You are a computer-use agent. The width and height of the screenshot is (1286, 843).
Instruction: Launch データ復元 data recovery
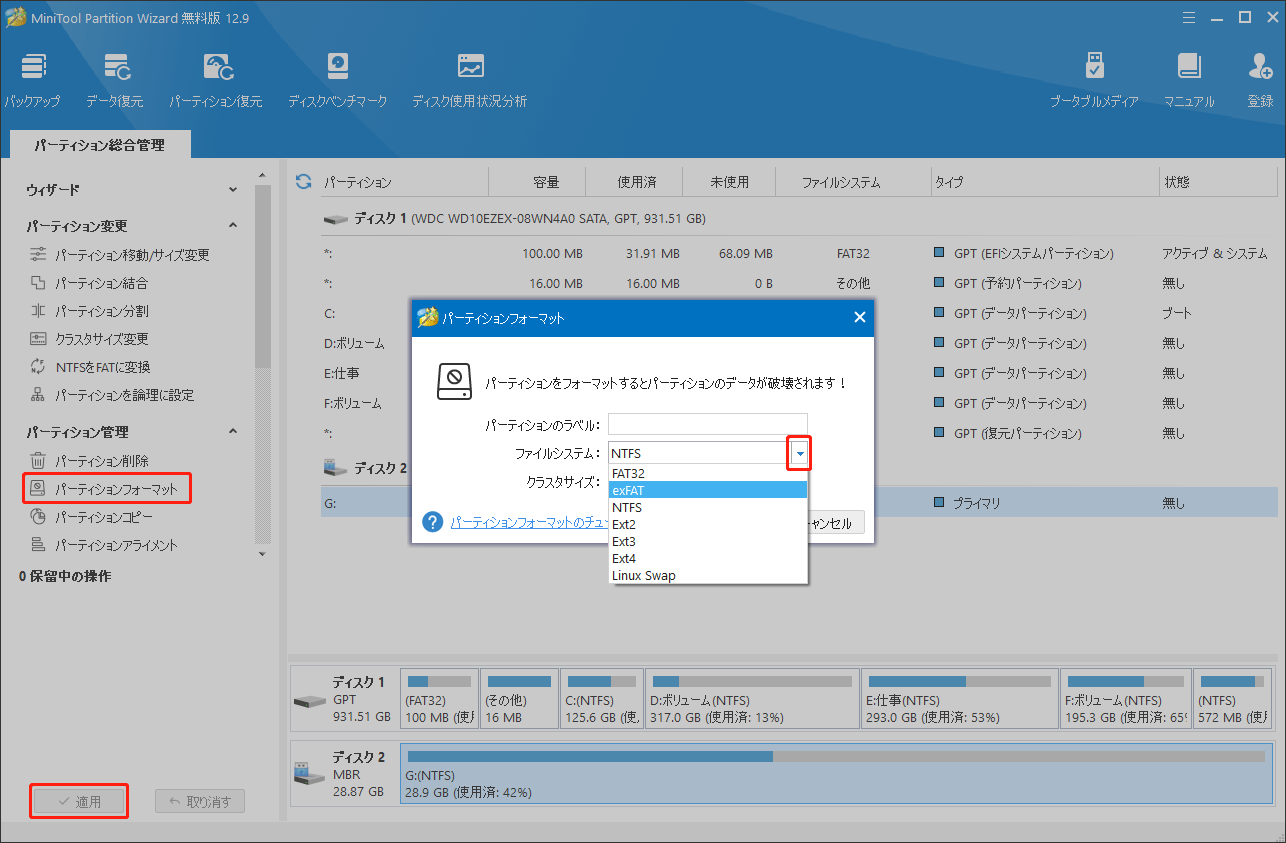(x=114, y=81)
